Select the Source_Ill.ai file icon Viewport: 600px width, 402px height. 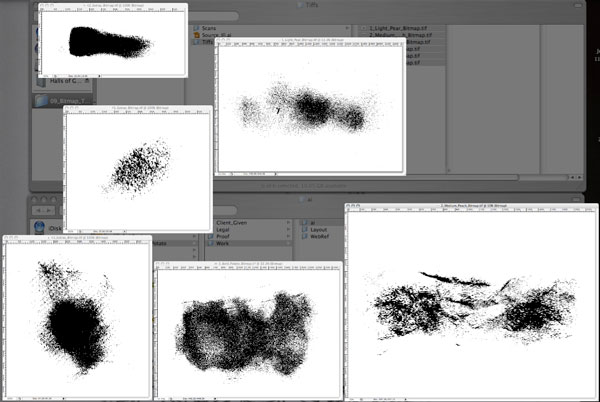197,35
